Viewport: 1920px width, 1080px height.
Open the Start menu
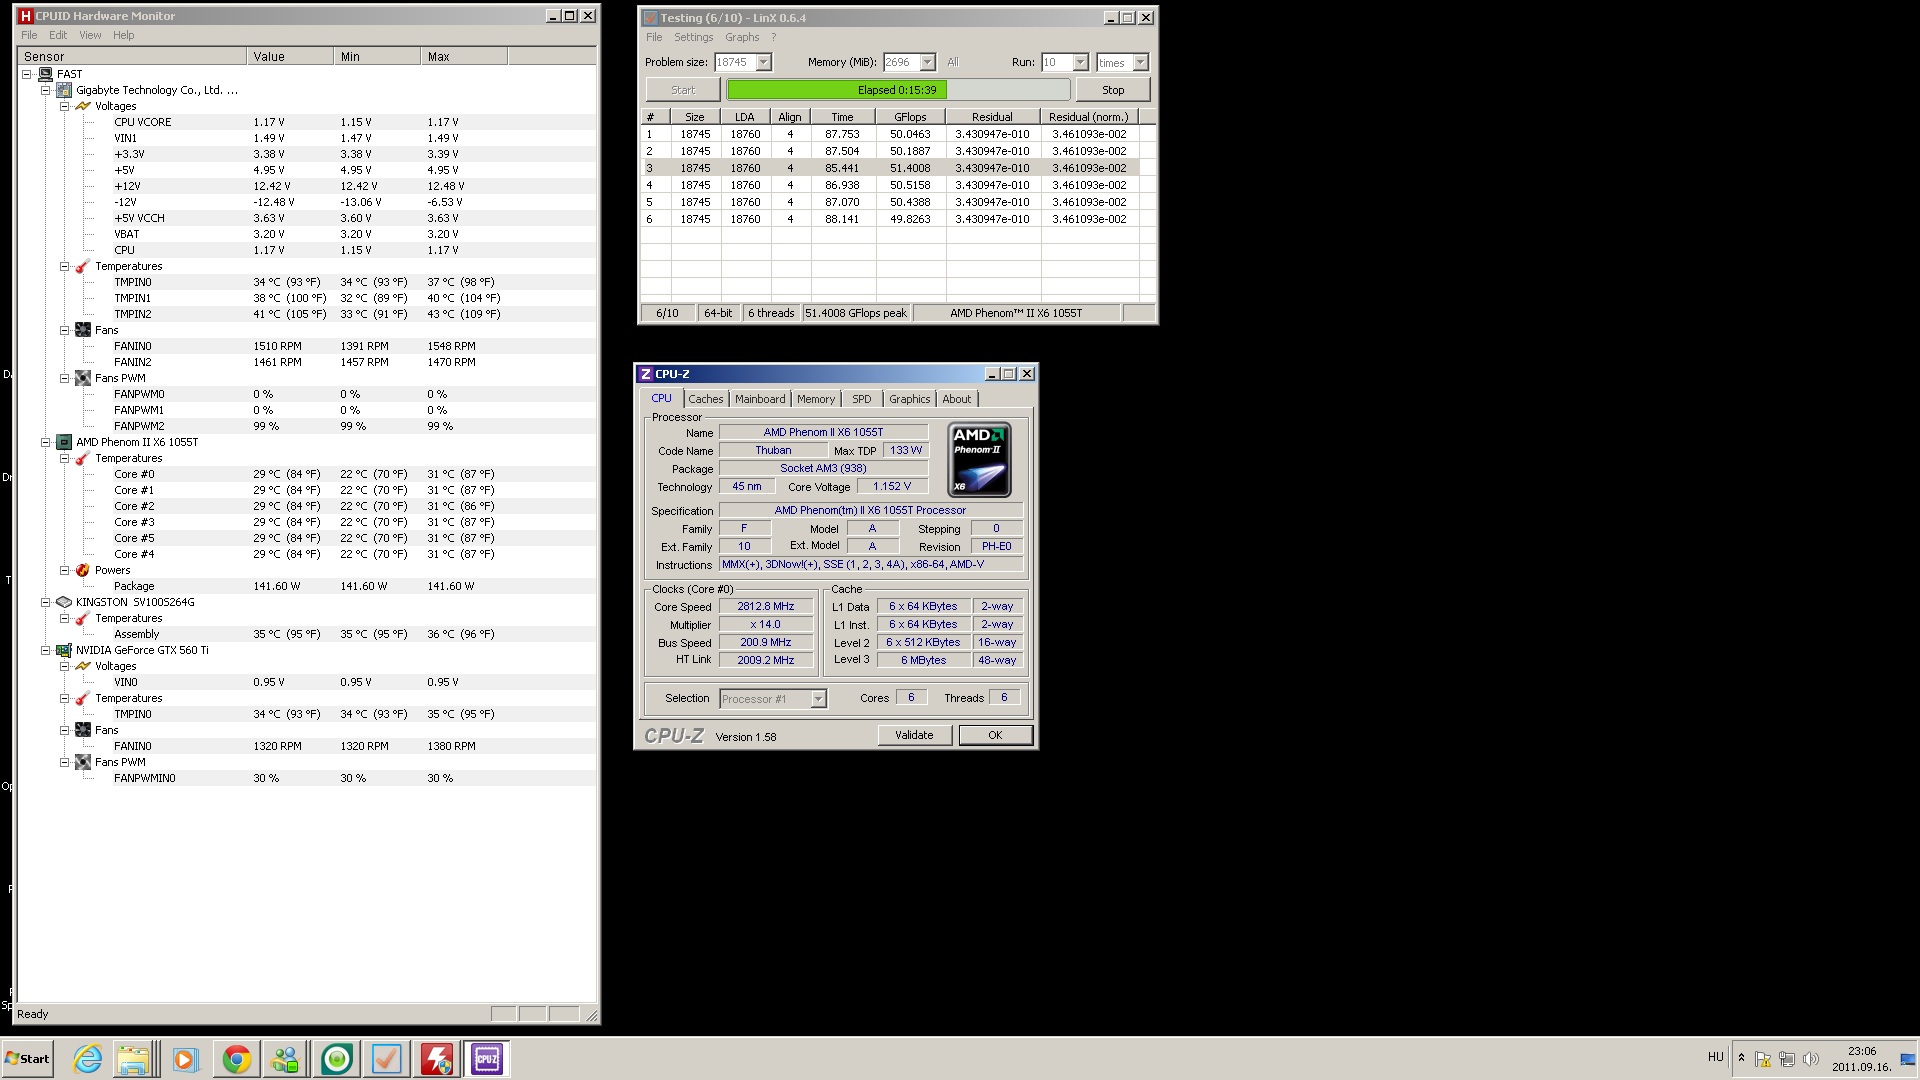pyautogui.click(x=28, y=1059)
